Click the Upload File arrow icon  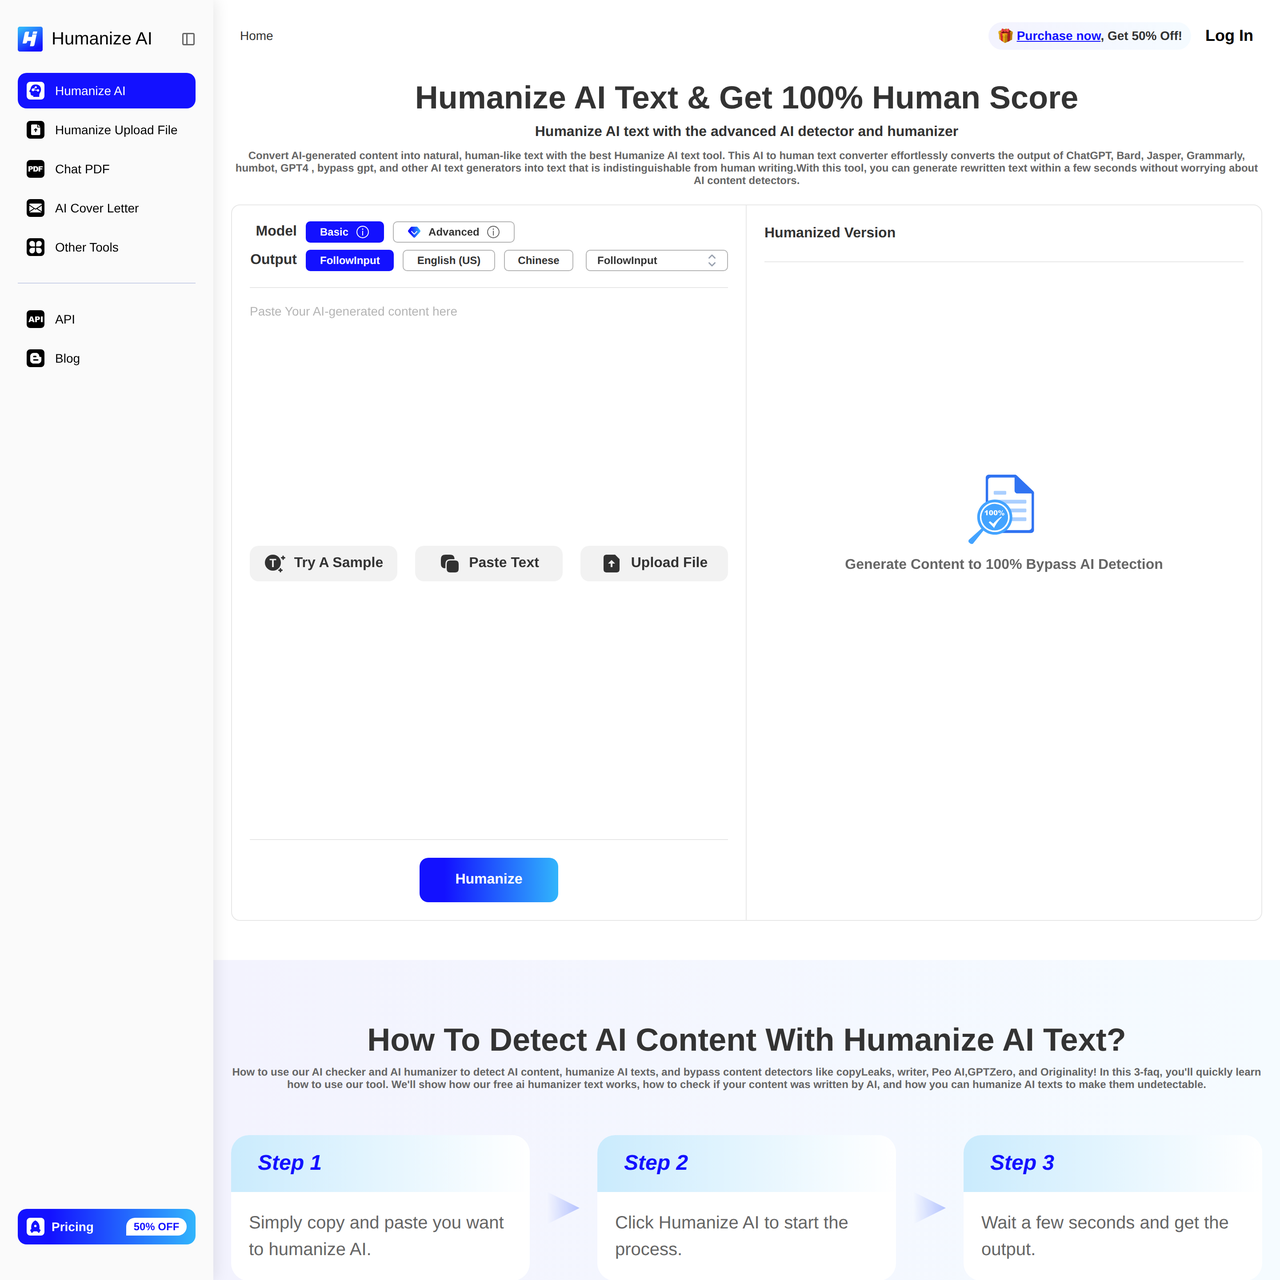pyautogui.click(x=612, y=563)
